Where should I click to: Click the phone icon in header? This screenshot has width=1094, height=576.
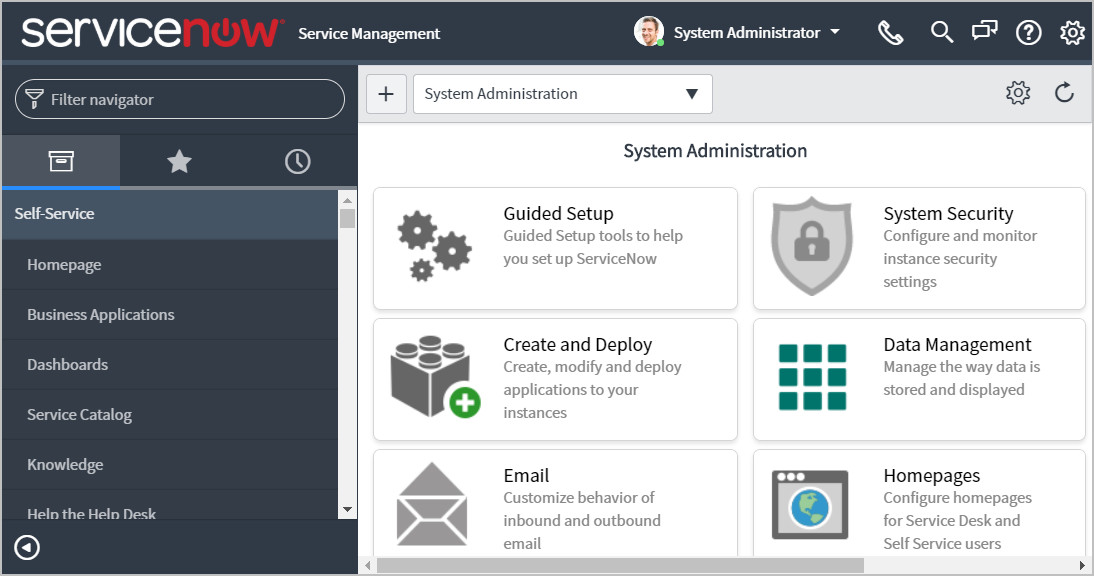pyautogui.click(x=890, y=33)
